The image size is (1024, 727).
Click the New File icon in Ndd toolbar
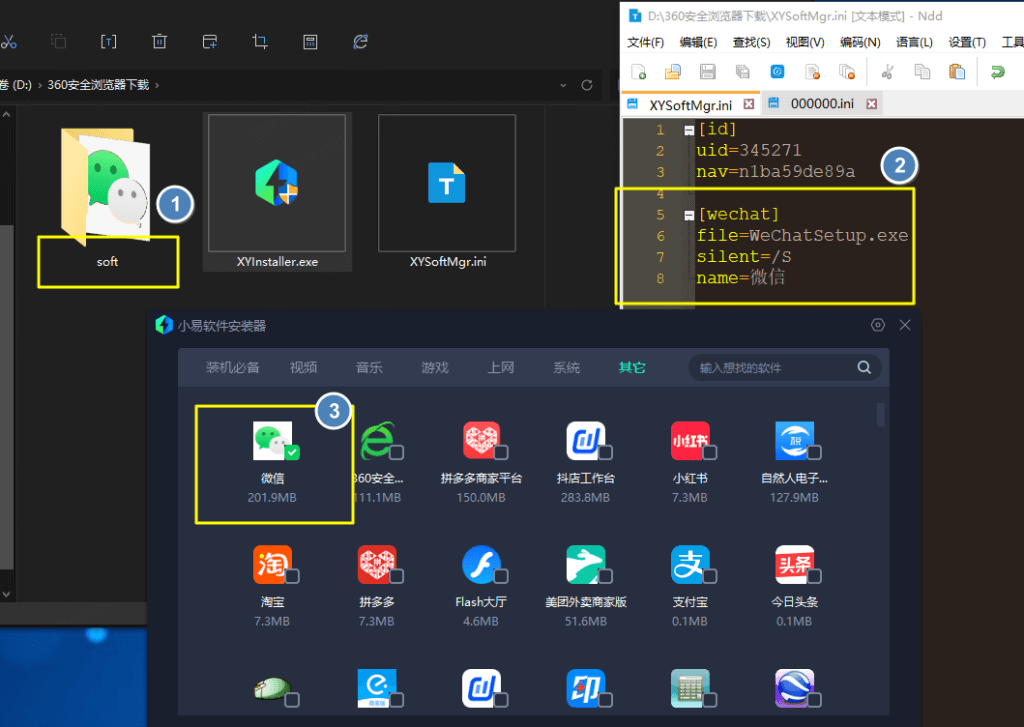(x=639, y=72)
